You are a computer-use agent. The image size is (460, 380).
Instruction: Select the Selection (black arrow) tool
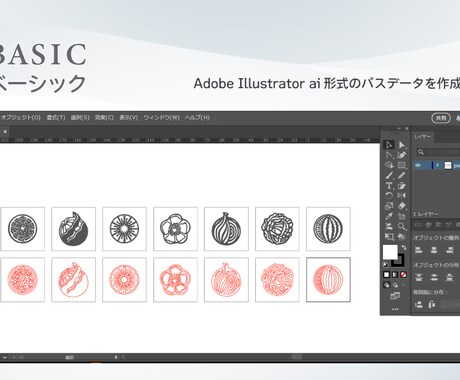tap(389, 145)
